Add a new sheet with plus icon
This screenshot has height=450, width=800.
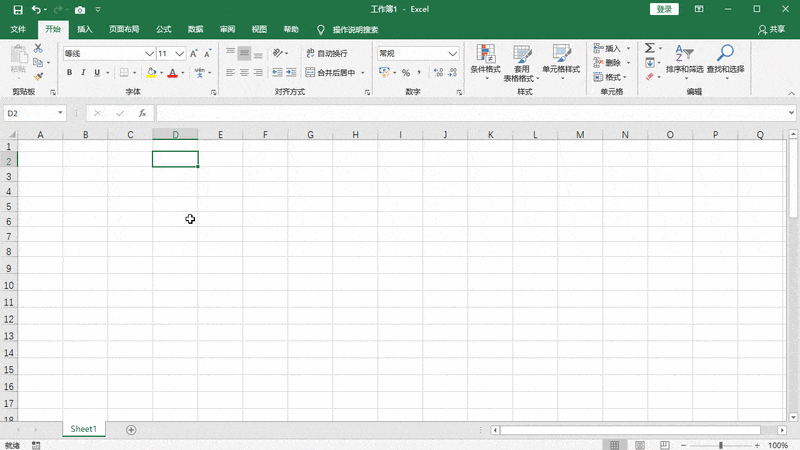point(131,429)
